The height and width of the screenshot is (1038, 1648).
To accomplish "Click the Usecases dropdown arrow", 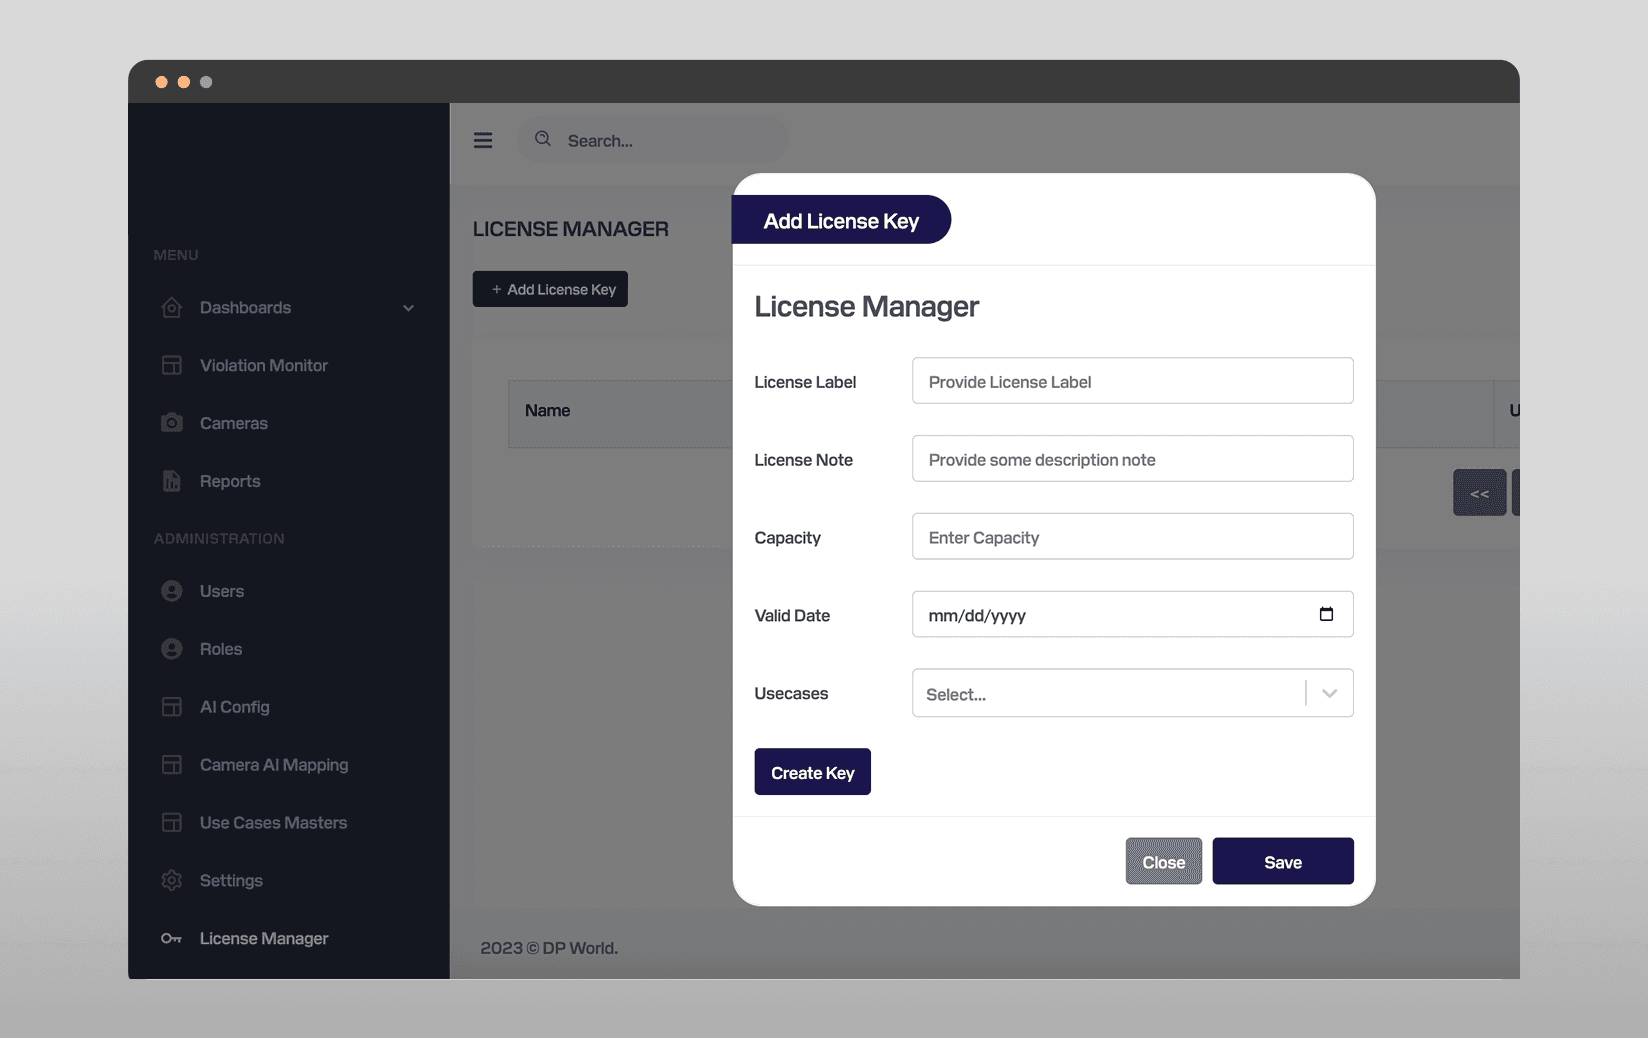I will pyautogui.click(x=1330, y=693).
